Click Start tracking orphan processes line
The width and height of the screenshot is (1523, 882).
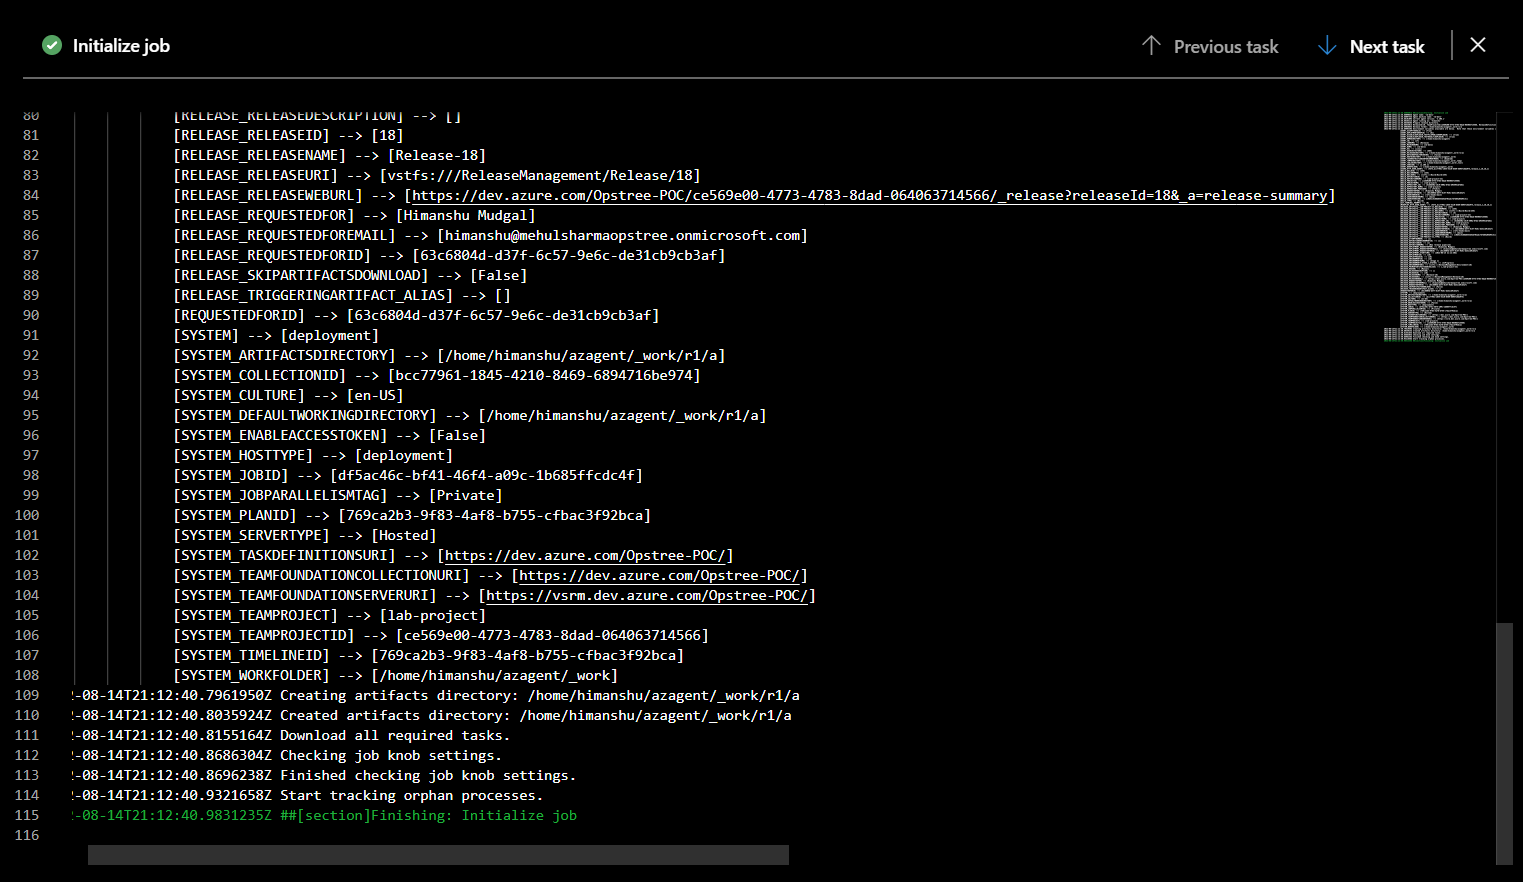(x=308, y=795)
